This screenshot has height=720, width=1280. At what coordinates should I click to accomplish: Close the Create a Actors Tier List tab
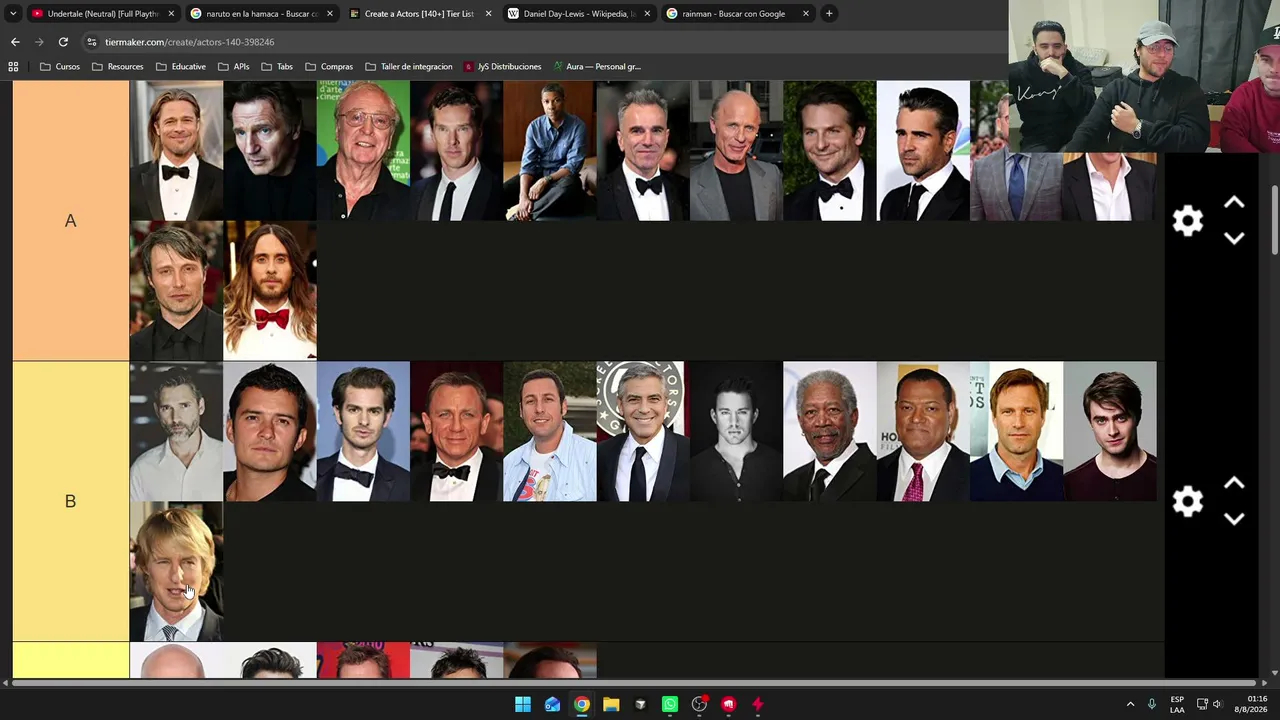[488, 14]
